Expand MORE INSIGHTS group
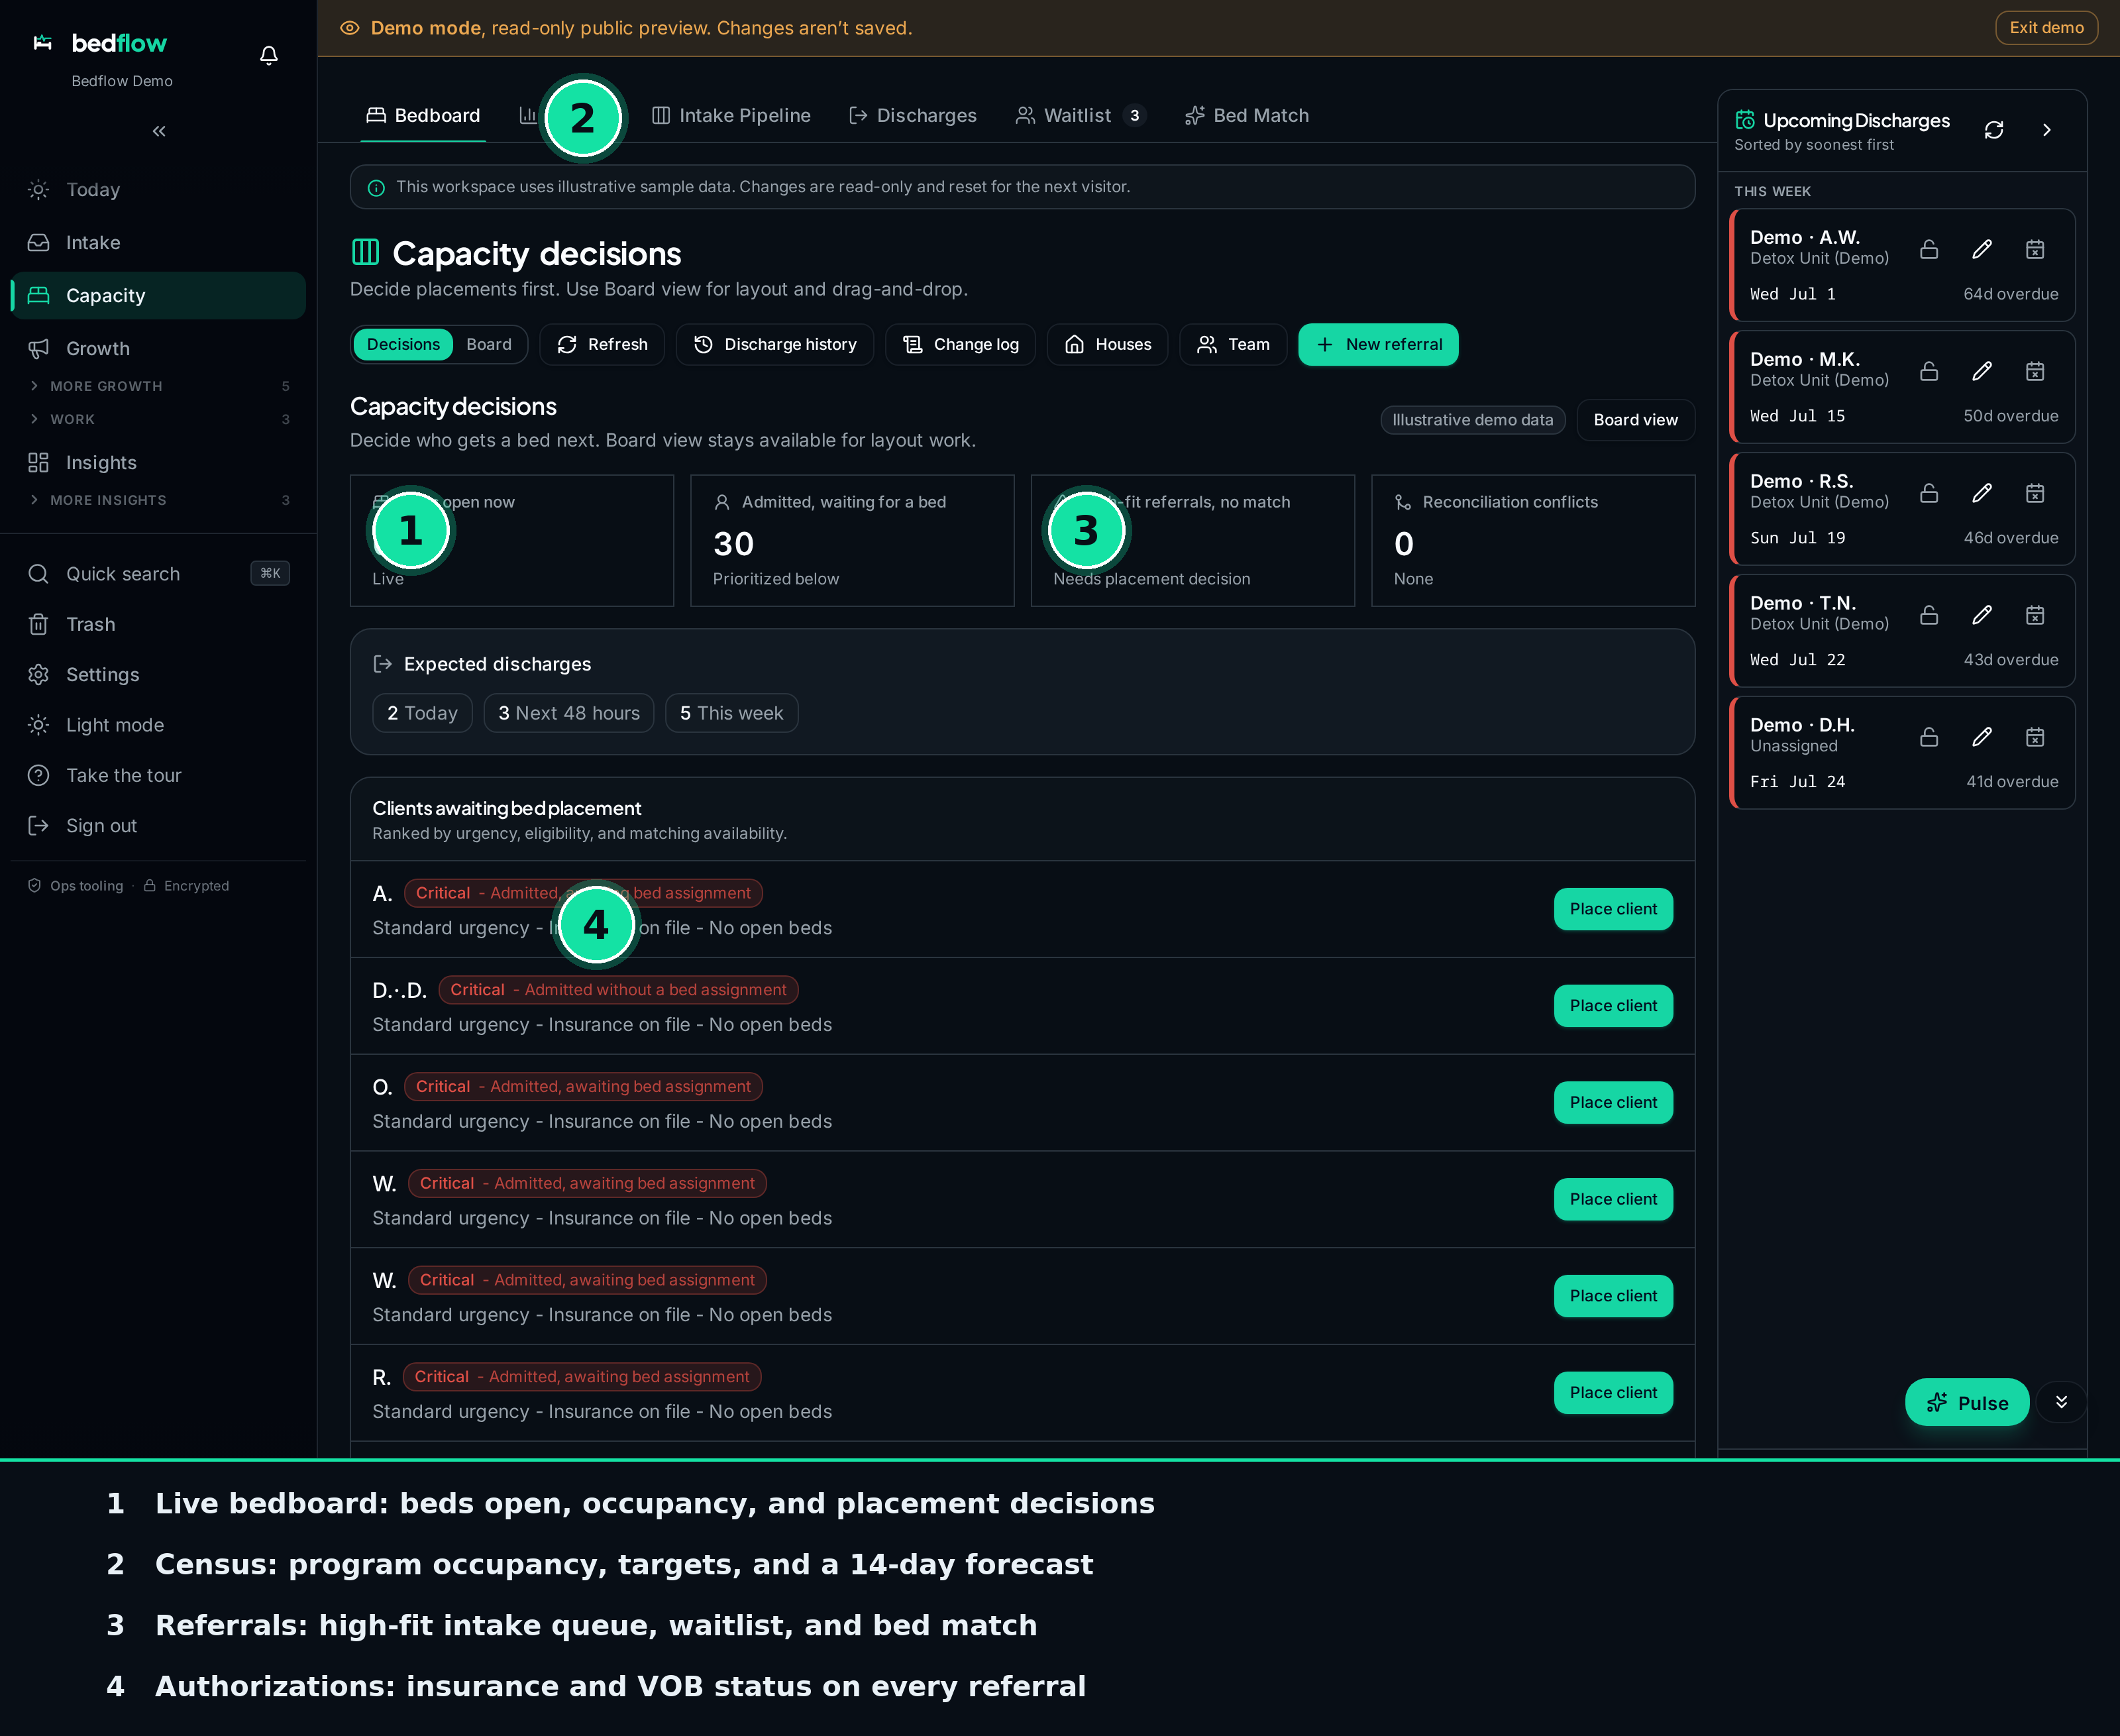The image size is (2120, 1736). (x=158, y=500)
